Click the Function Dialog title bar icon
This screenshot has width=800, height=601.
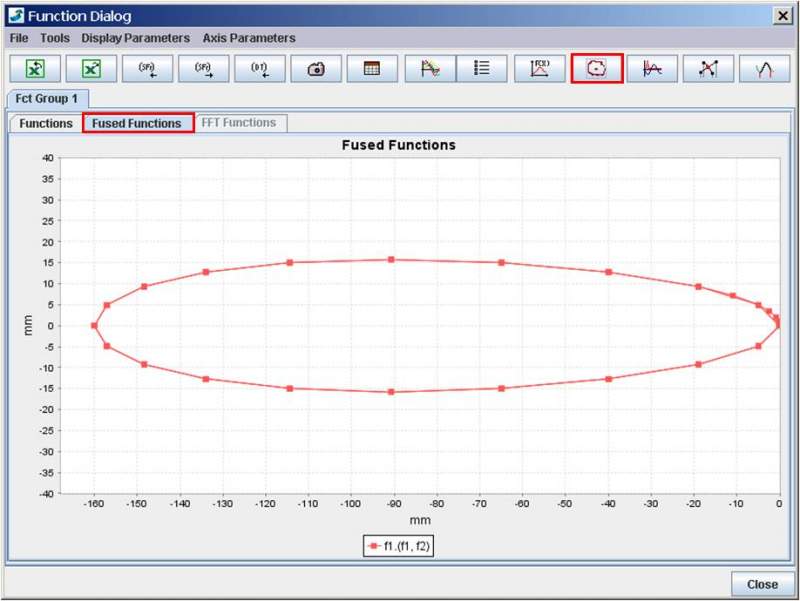[16, 16]
